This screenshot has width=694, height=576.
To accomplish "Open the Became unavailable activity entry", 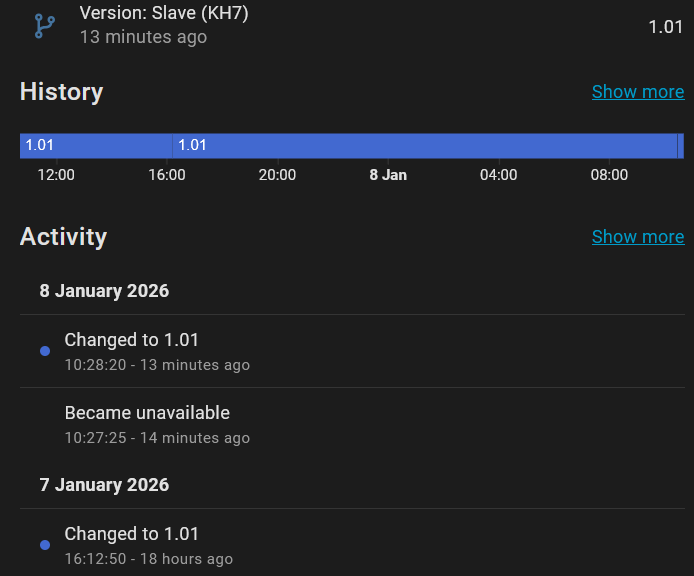I will click(147, 413).
